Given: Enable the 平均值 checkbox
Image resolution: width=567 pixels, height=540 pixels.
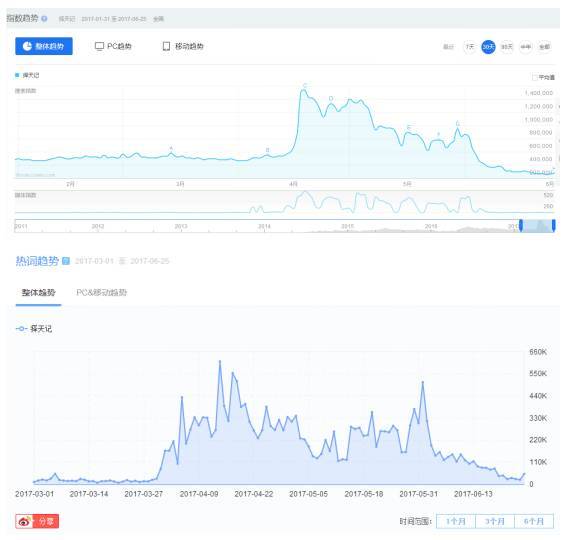Looking at the screenshot, I should pyautogui.click(x=534, y=77).
